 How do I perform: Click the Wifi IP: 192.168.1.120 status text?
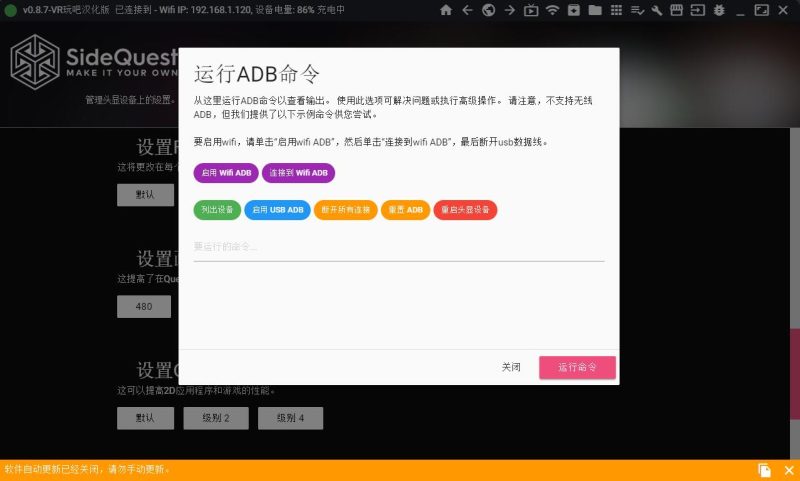(204, 10)
